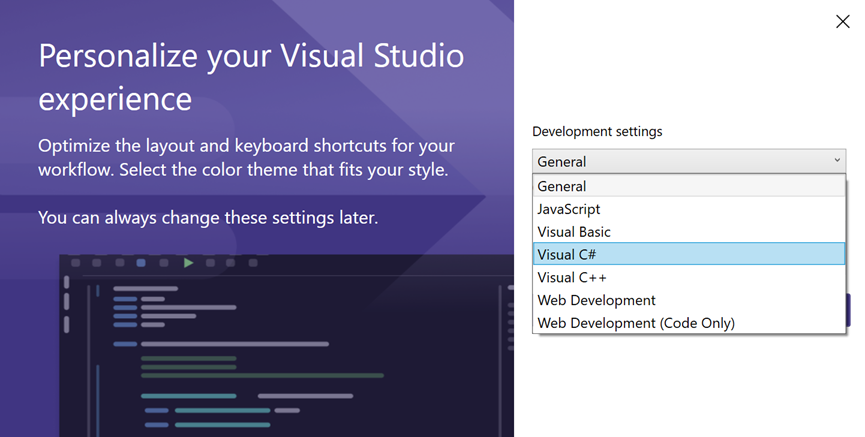
Task: Choose General from the dropdown list
Action: click(x=688, y=186)
